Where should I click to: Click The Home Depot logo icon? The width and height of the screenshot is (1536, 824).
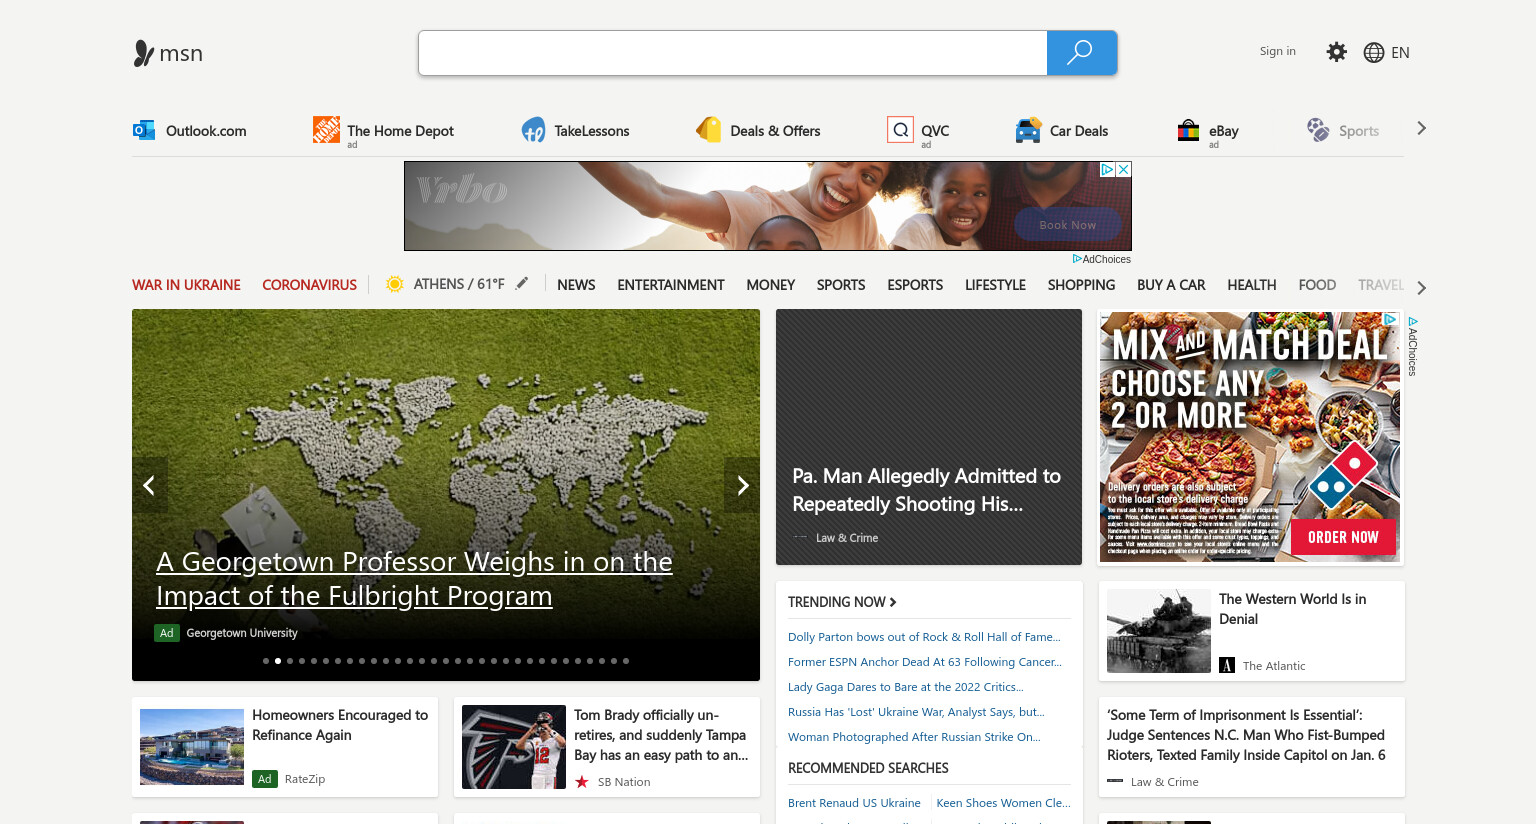(x=326, y=129)
